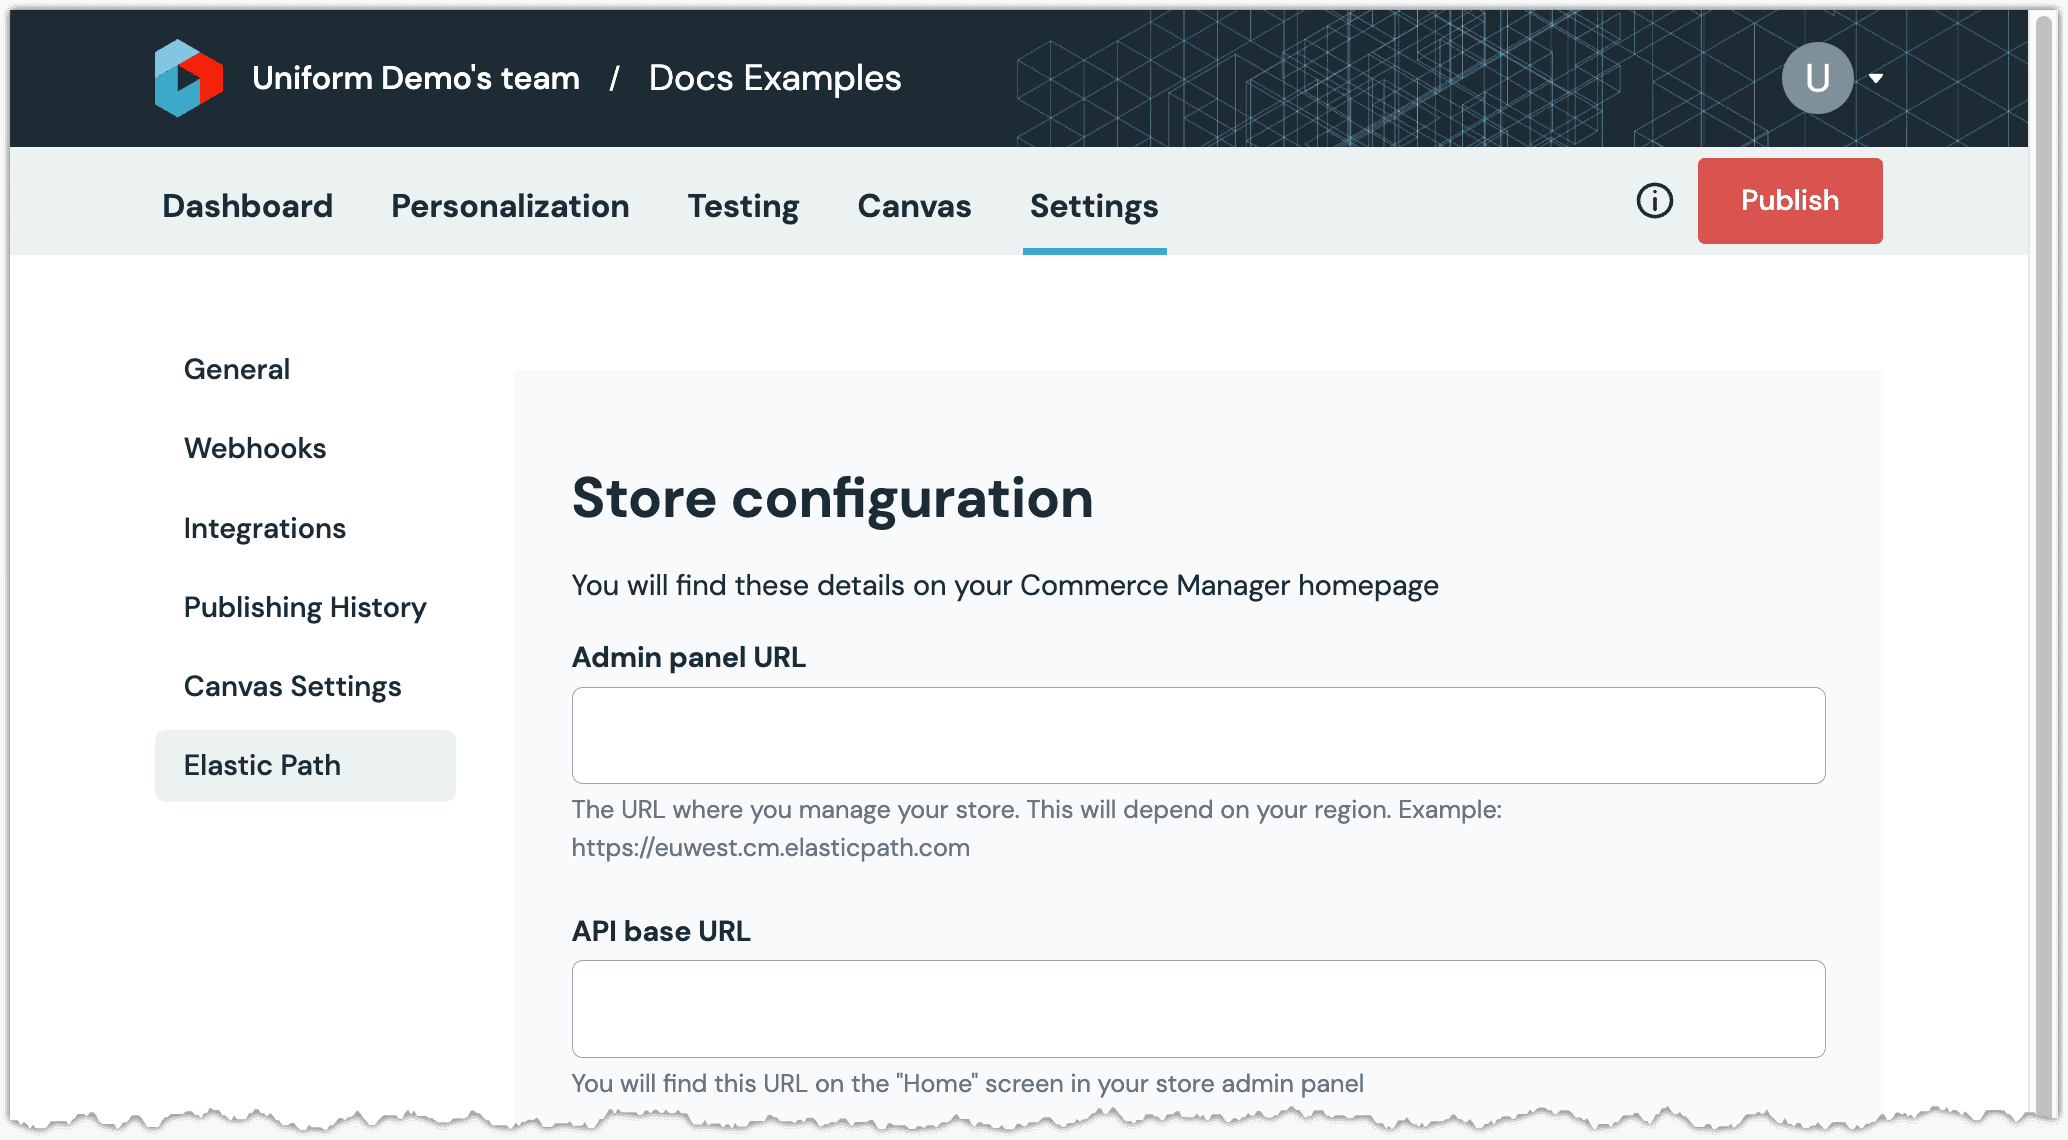Open General settings in sidebar
2068x1140 pixels.
click(237, 369)
